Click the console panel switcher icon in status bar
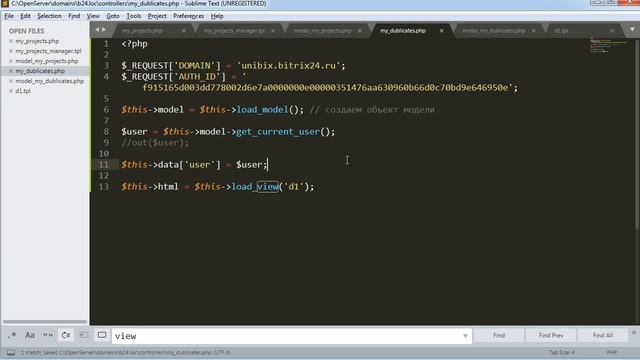The image size is (640, 360). (11, 352)
